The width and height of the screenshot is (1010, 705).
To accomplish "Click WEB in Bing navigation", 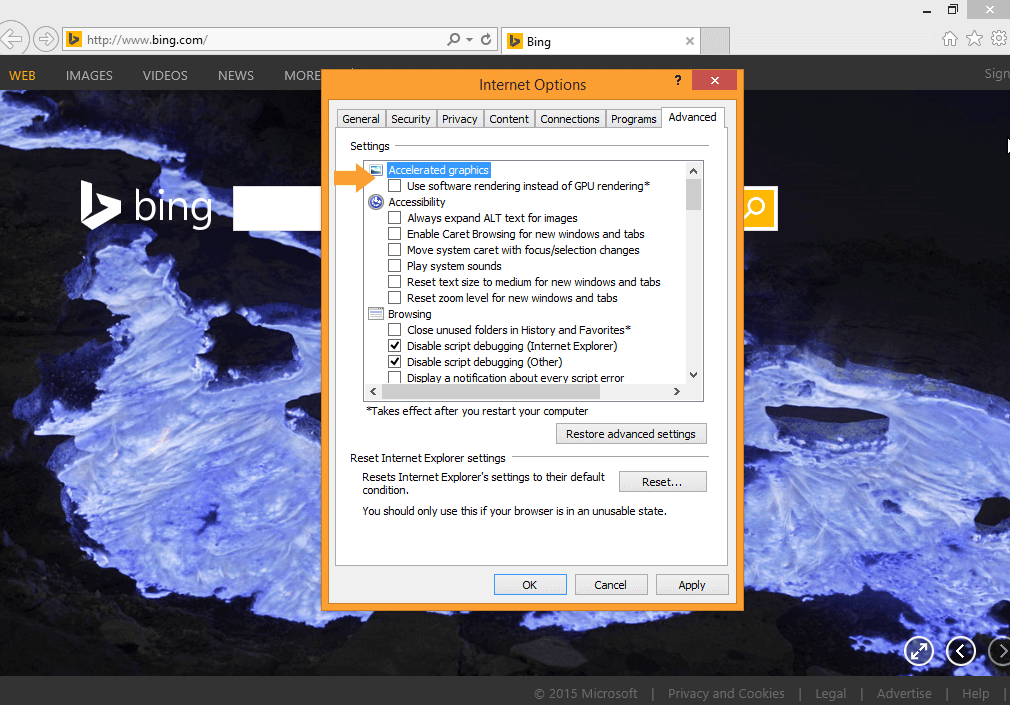I will [x=22, y=75].
